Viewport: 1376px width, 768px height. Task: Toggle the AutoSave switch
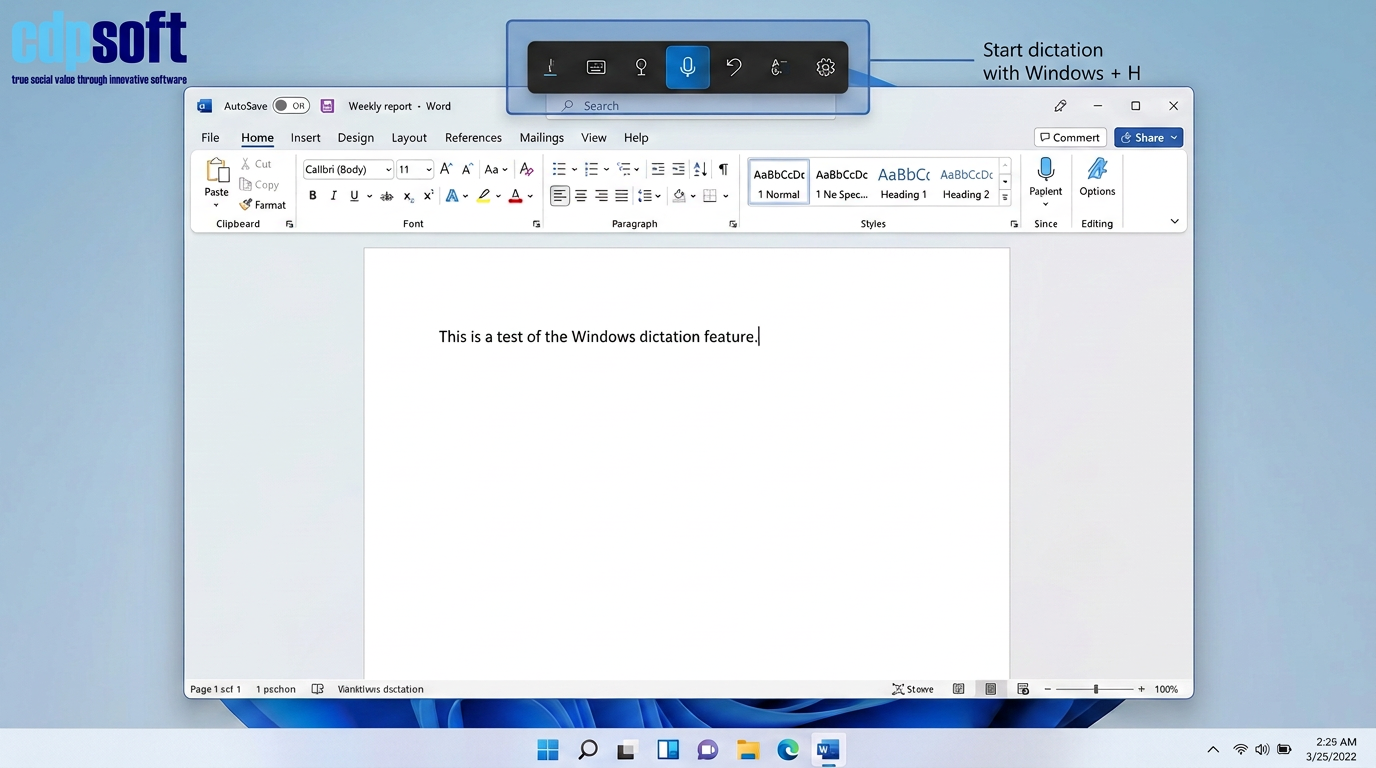click(291, 106)
